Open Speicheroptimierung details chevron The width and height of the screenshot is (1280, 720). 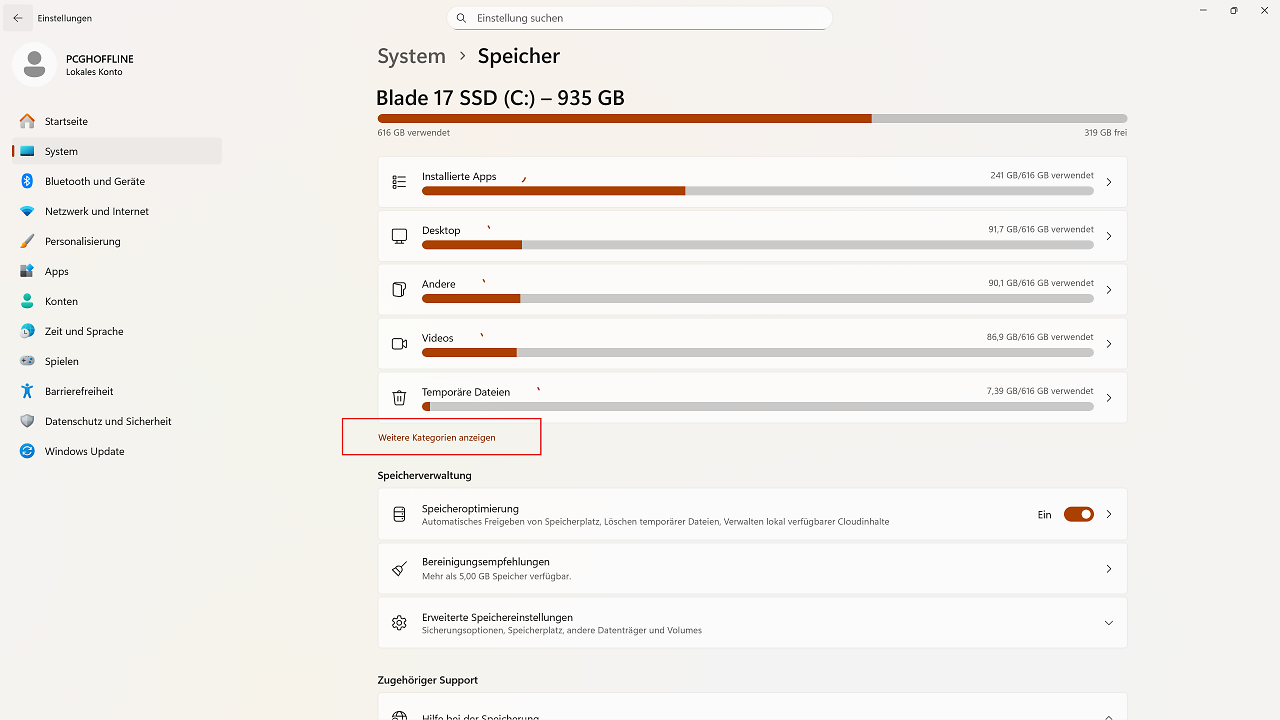tap(1108, 514)
